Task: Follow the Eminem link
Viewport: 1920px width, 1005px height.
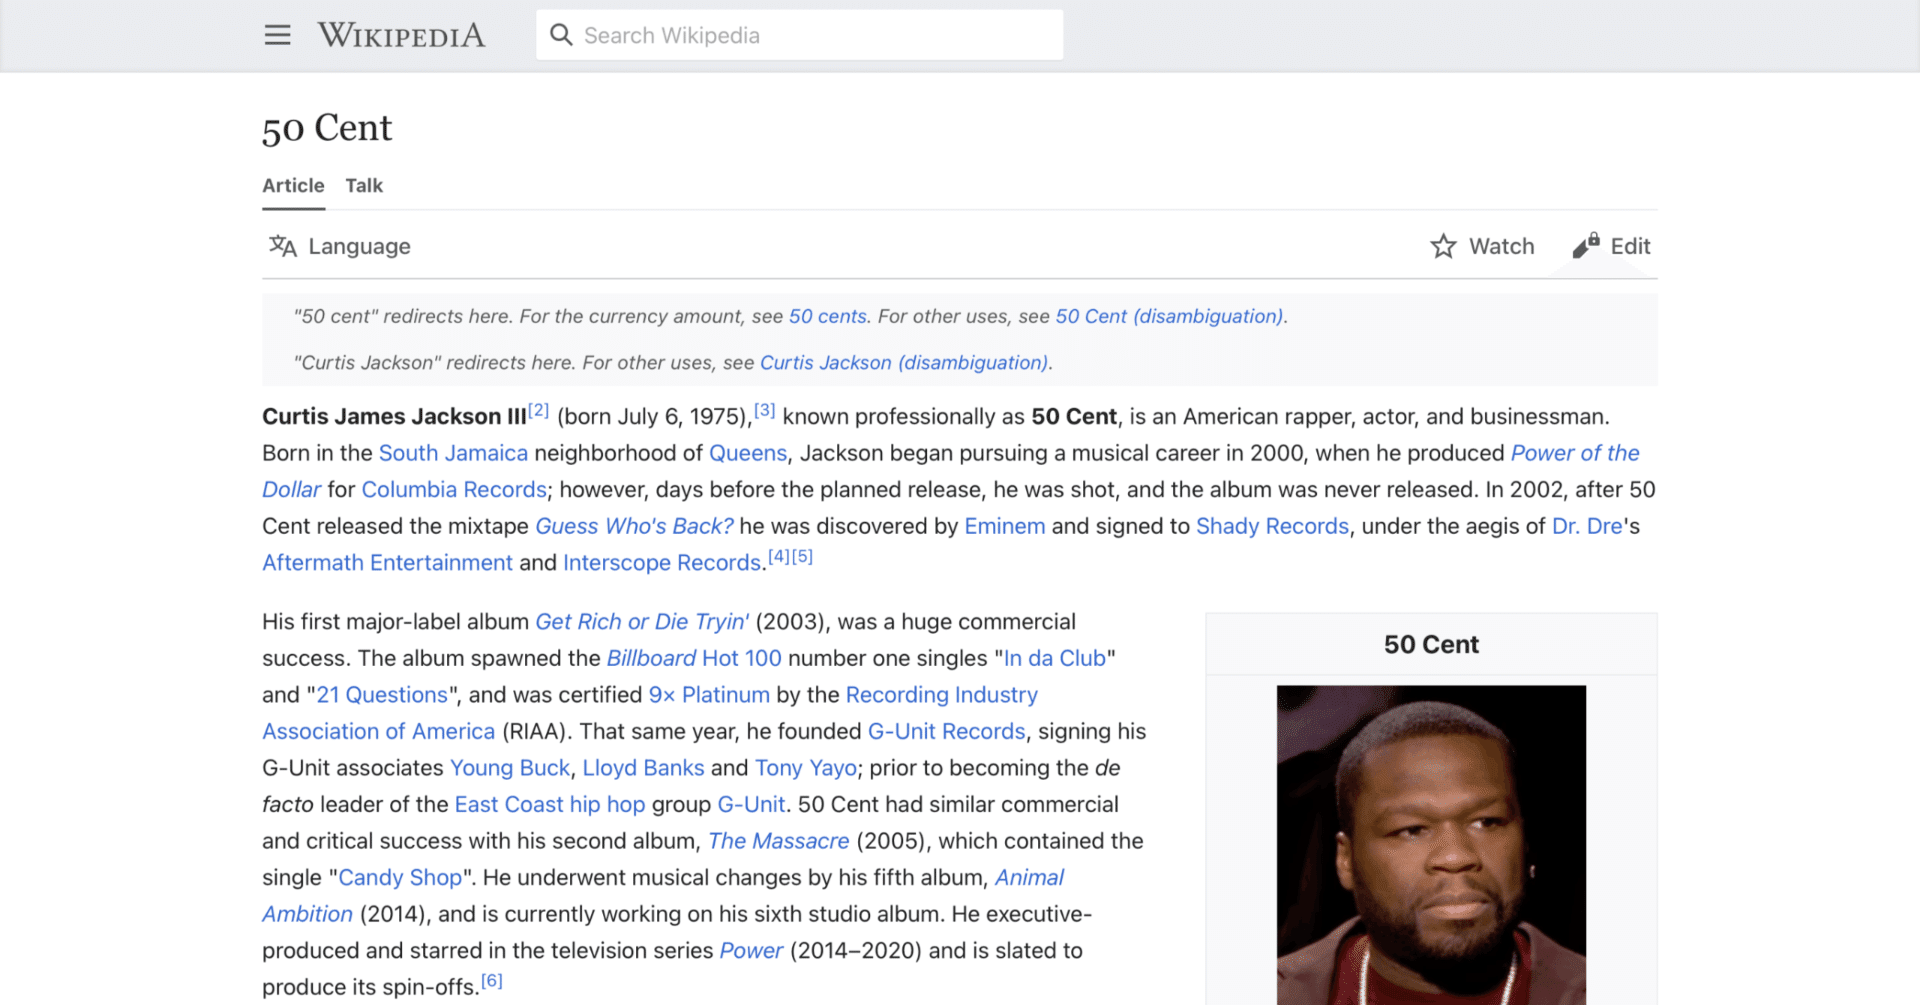Action: [1005, 525]
